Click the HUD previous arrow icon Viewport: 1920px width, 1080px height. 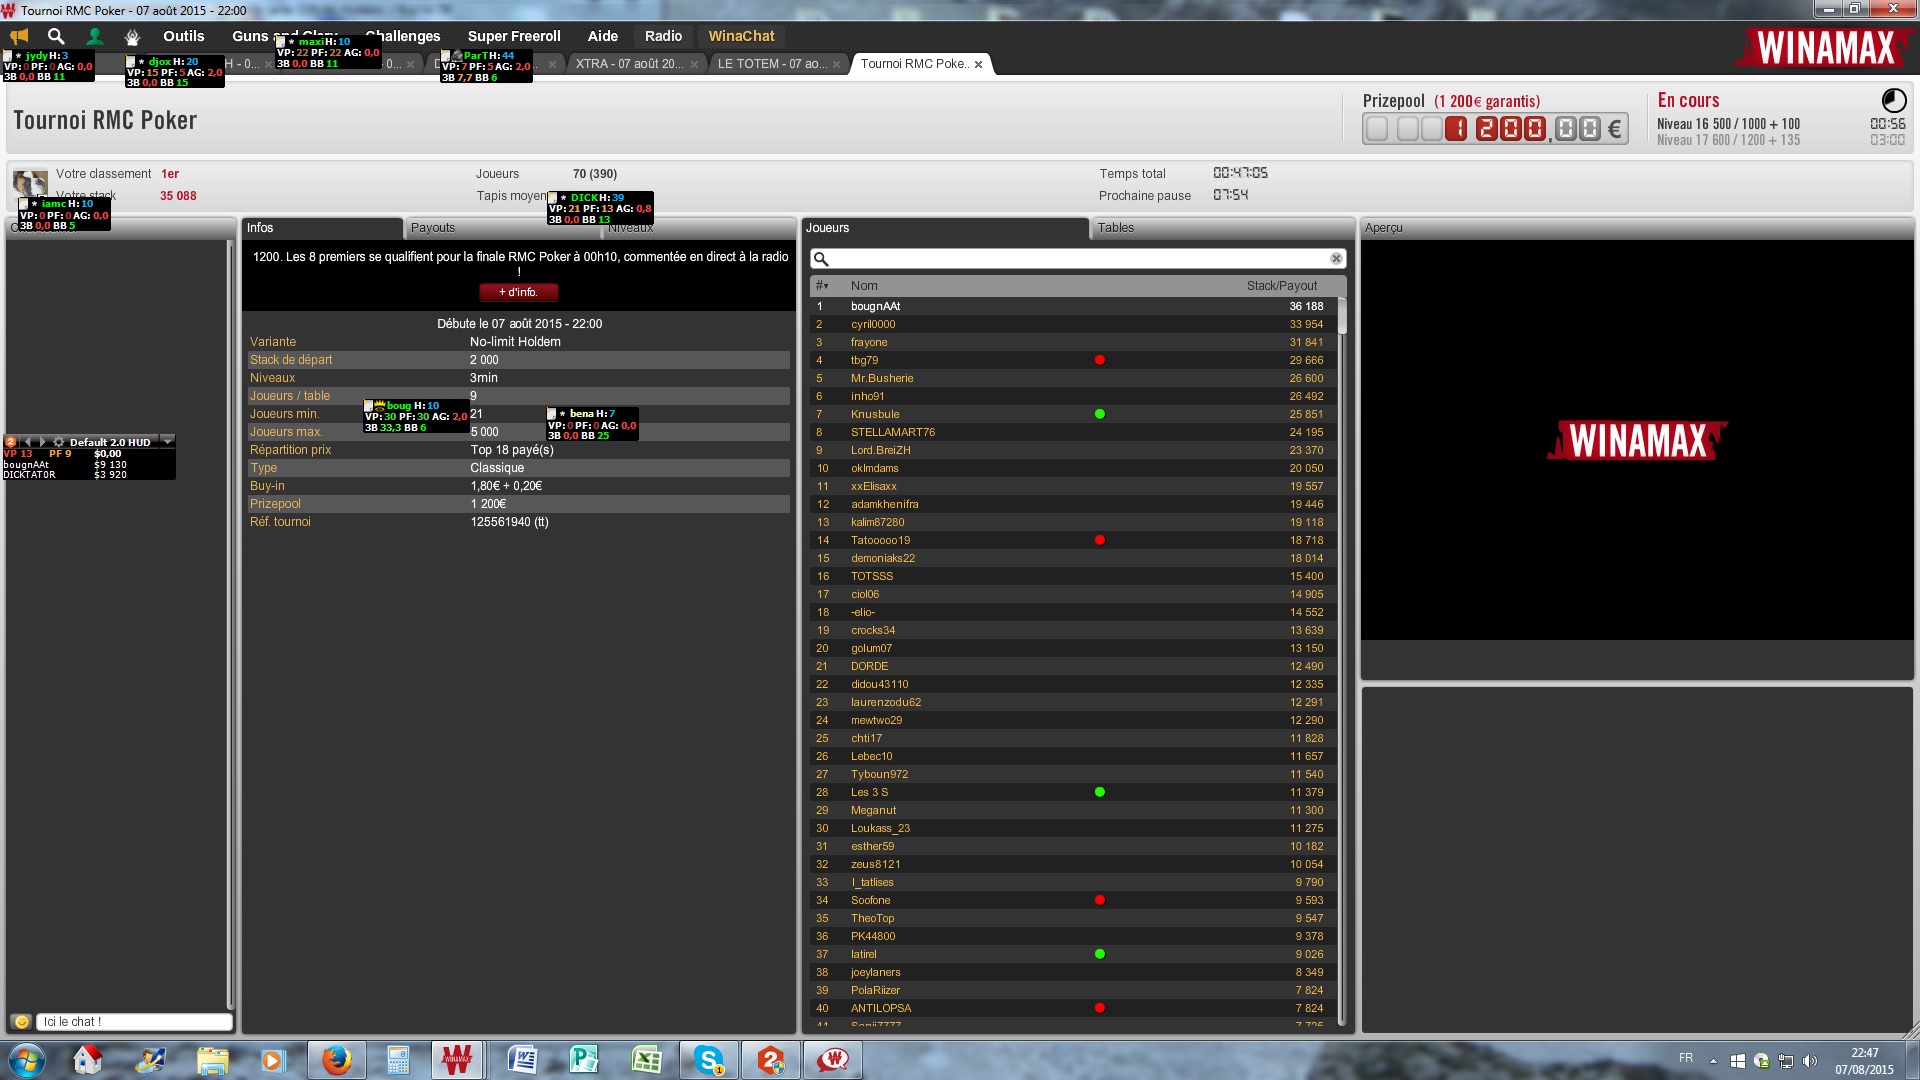(28, 442)
